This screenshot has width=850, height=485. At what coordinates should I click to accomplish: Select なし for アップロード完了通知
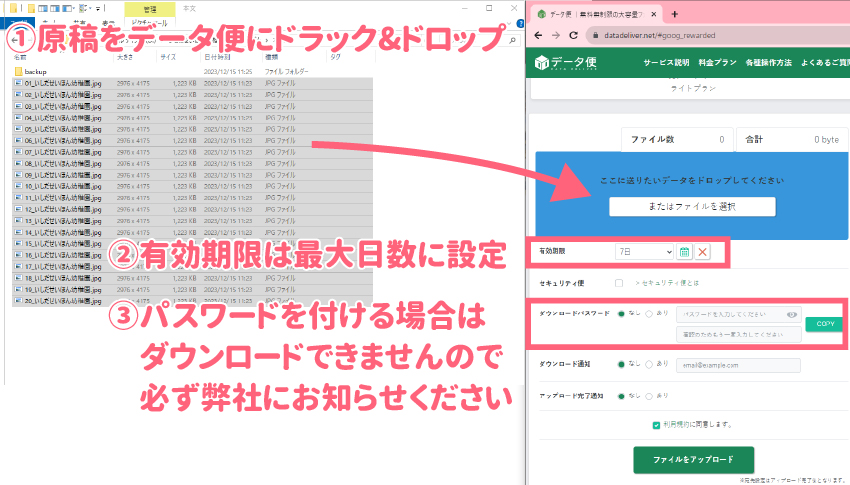[621, 396]
